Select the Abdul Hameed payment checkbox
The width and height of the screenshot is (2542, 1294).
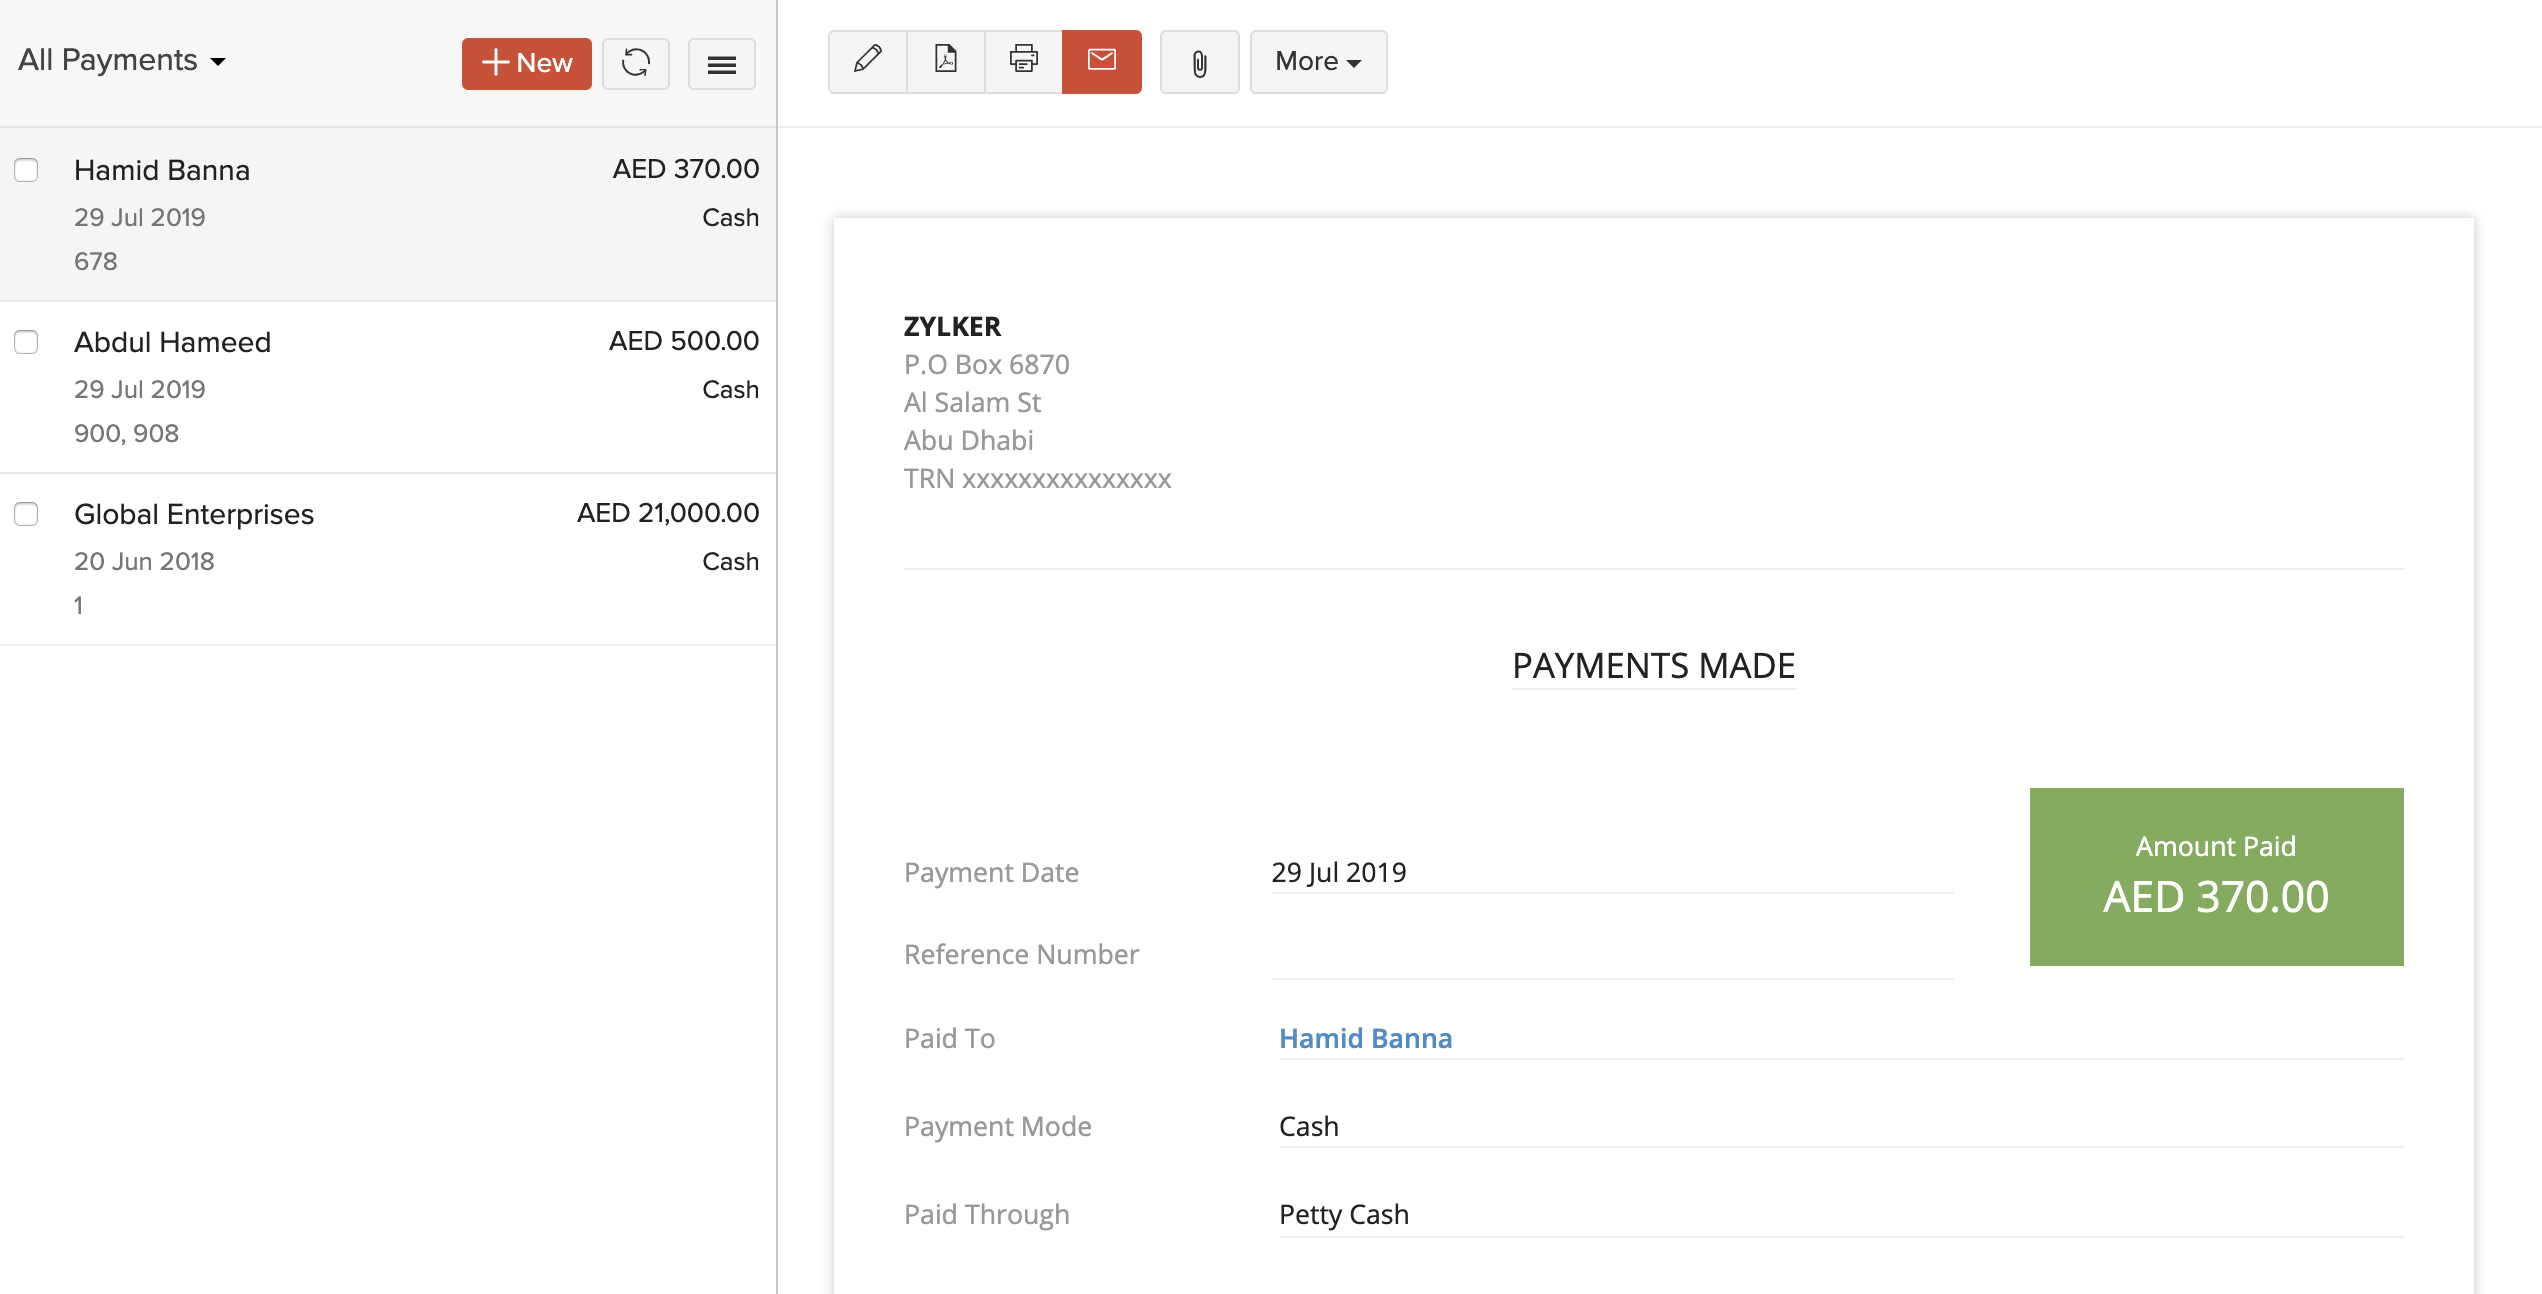26,342
